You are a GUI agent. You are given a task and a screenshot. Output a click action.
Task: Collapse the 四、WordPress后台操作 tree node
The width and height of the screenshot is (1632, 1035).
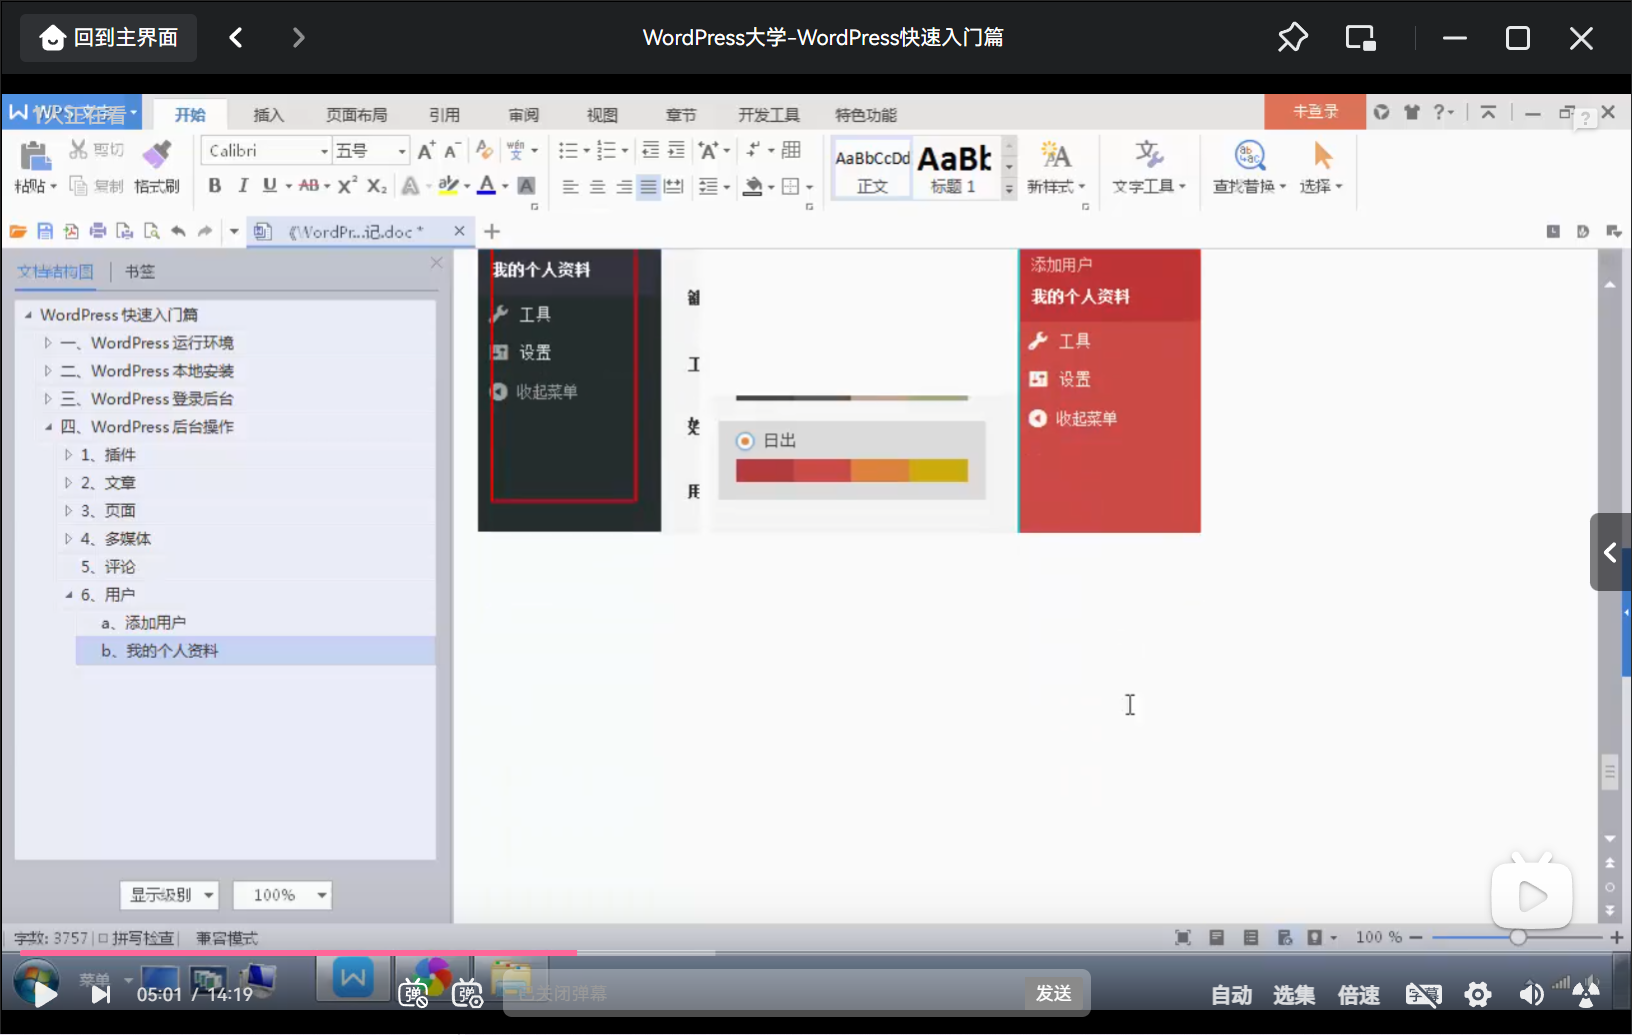pos(48,427)
